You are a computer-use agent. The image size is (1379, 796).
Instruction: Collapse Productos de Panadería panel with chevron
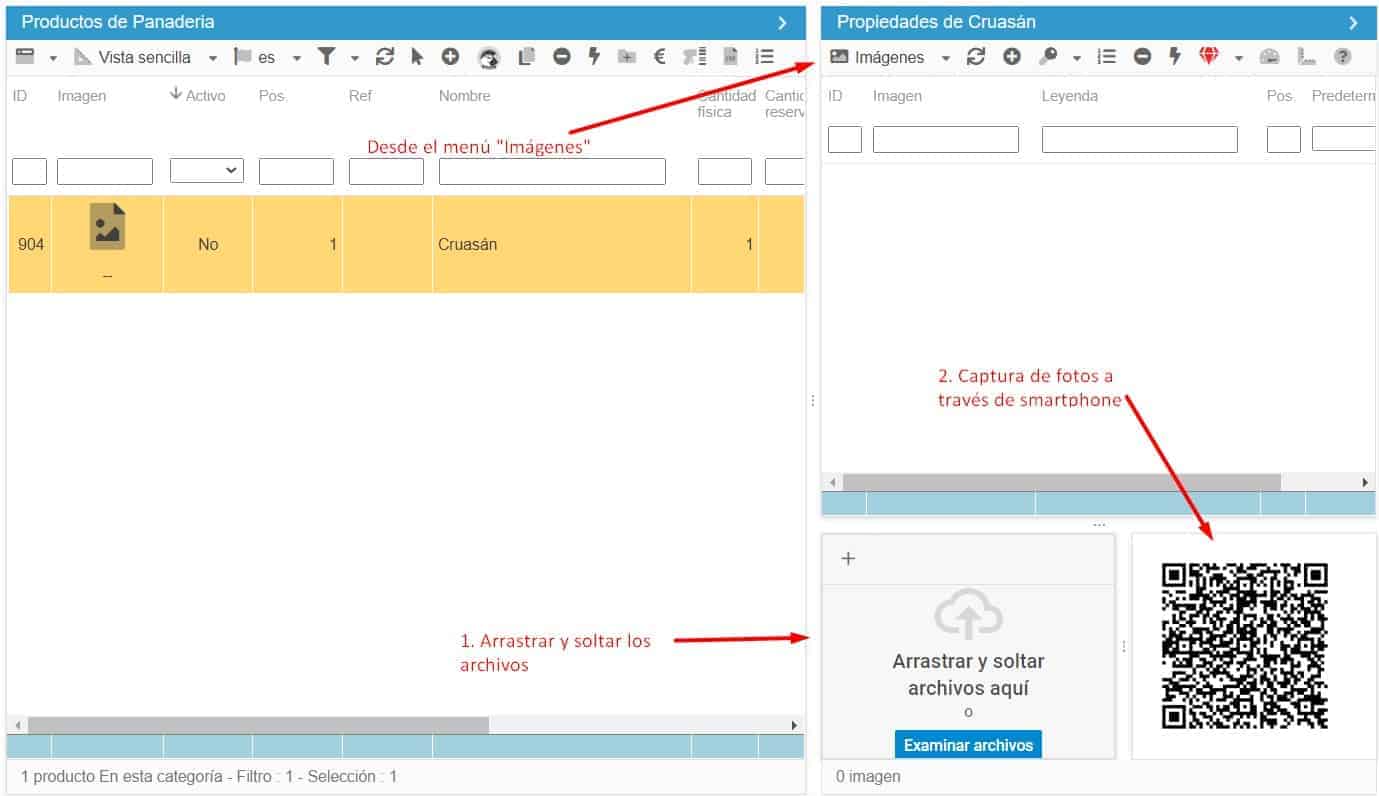tap(783, 22)
